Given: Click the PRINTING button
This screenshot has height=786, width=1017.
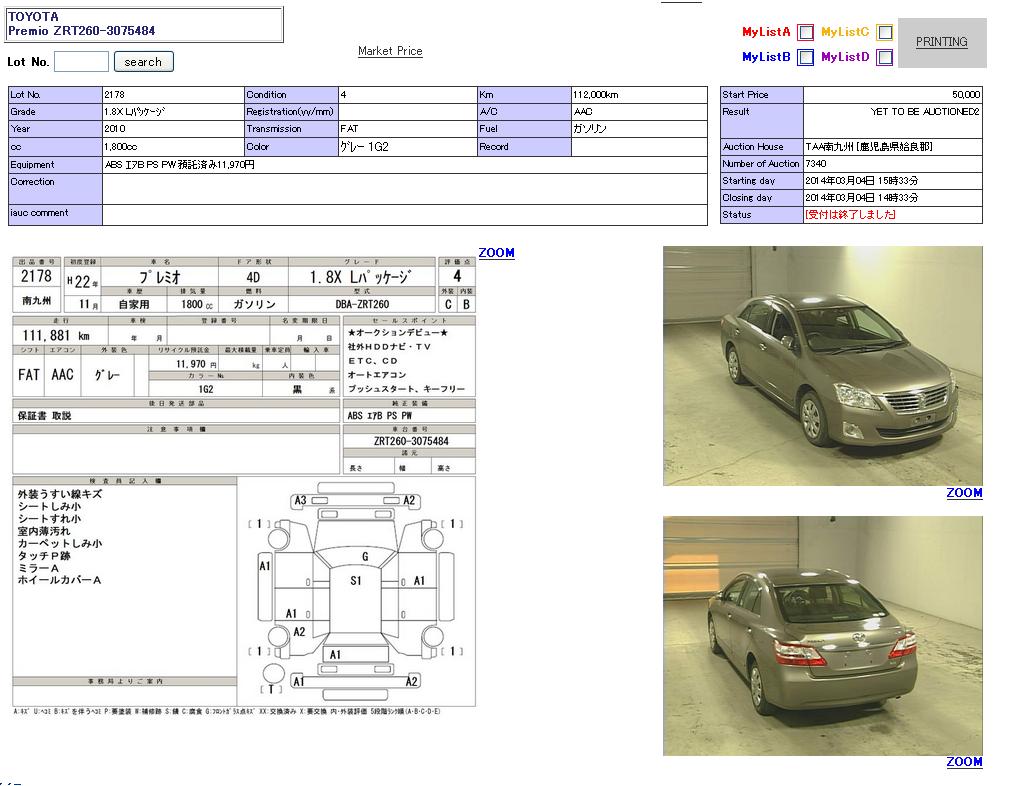Looking at the screenshot, I should pos(941,42).
